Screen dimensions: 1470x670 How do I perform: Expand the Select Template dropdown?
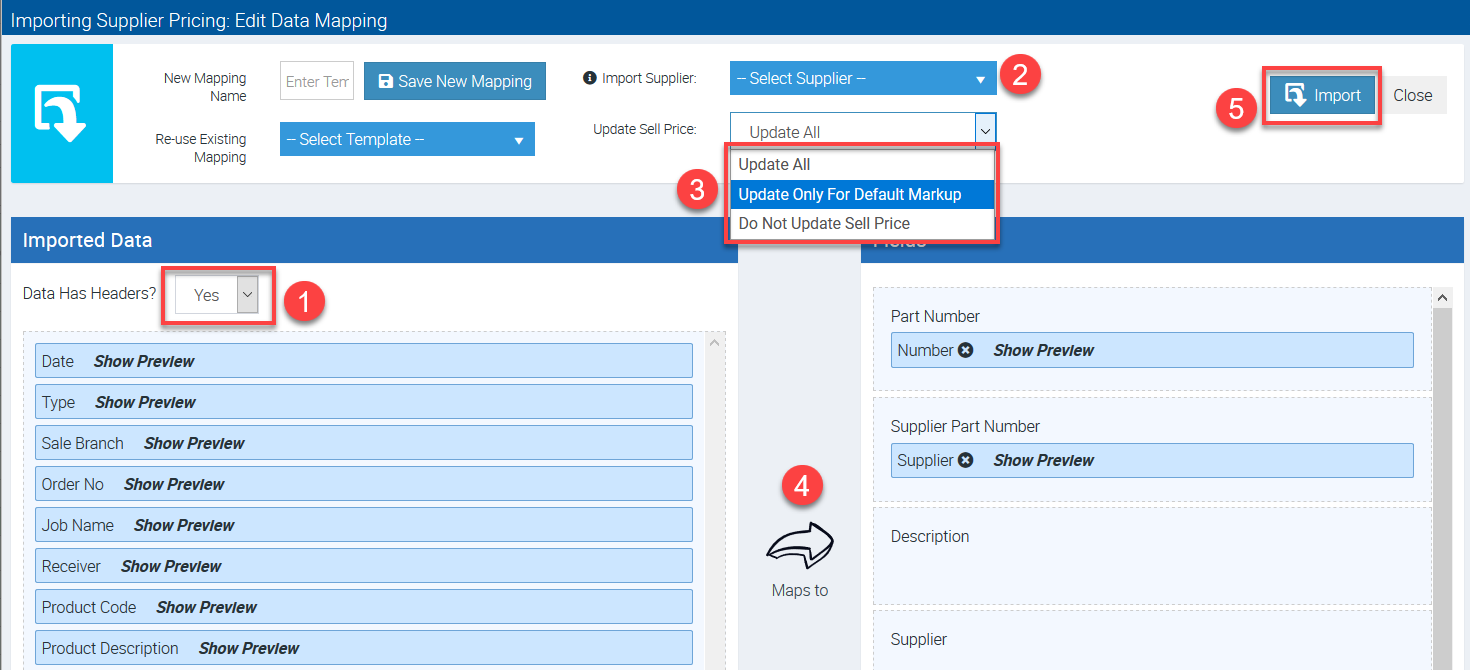click(x=406, y=140)
